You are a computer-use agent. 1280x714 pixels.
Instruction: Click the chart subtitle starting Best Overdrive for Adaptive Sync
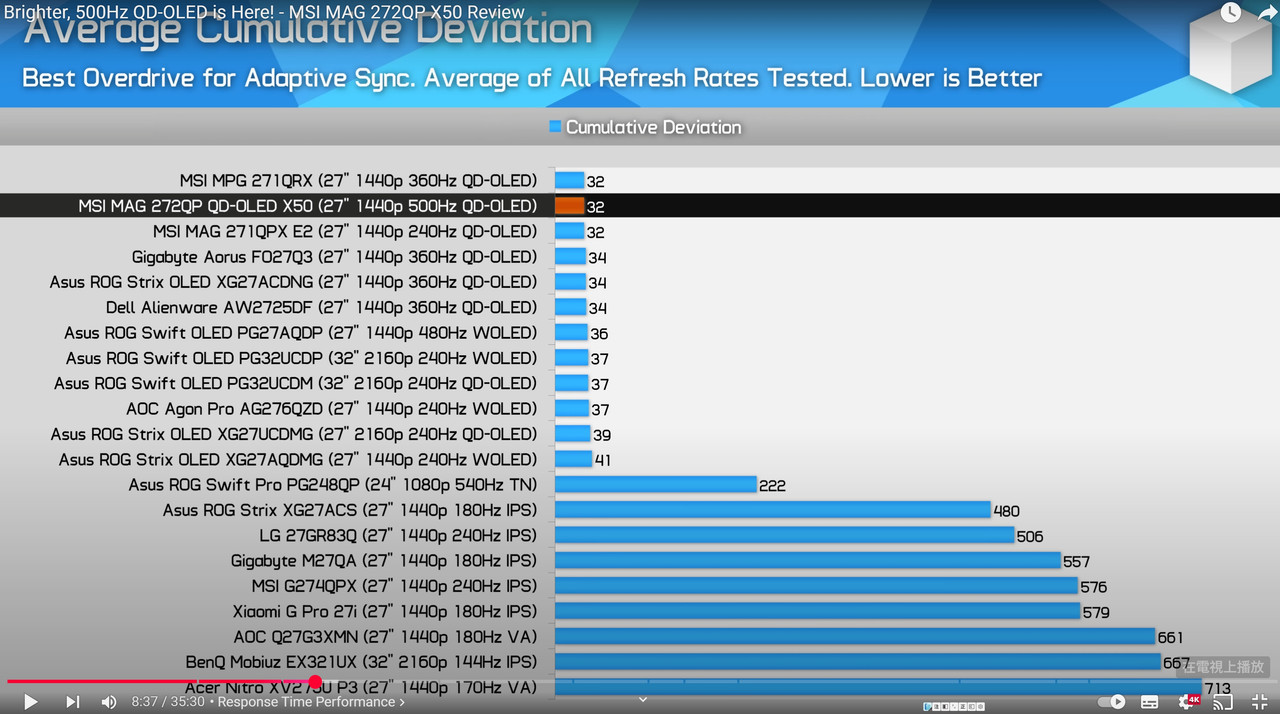(532, 78)
